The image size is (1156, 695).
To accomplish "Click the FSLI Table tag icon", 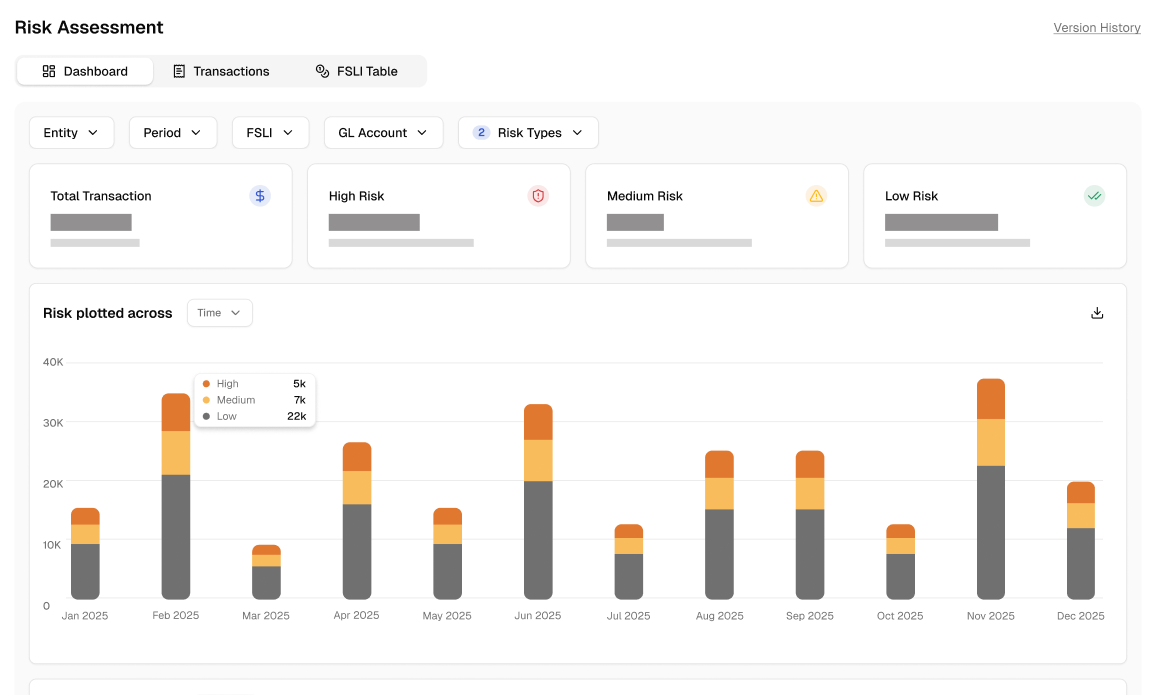I will (321, 71).
